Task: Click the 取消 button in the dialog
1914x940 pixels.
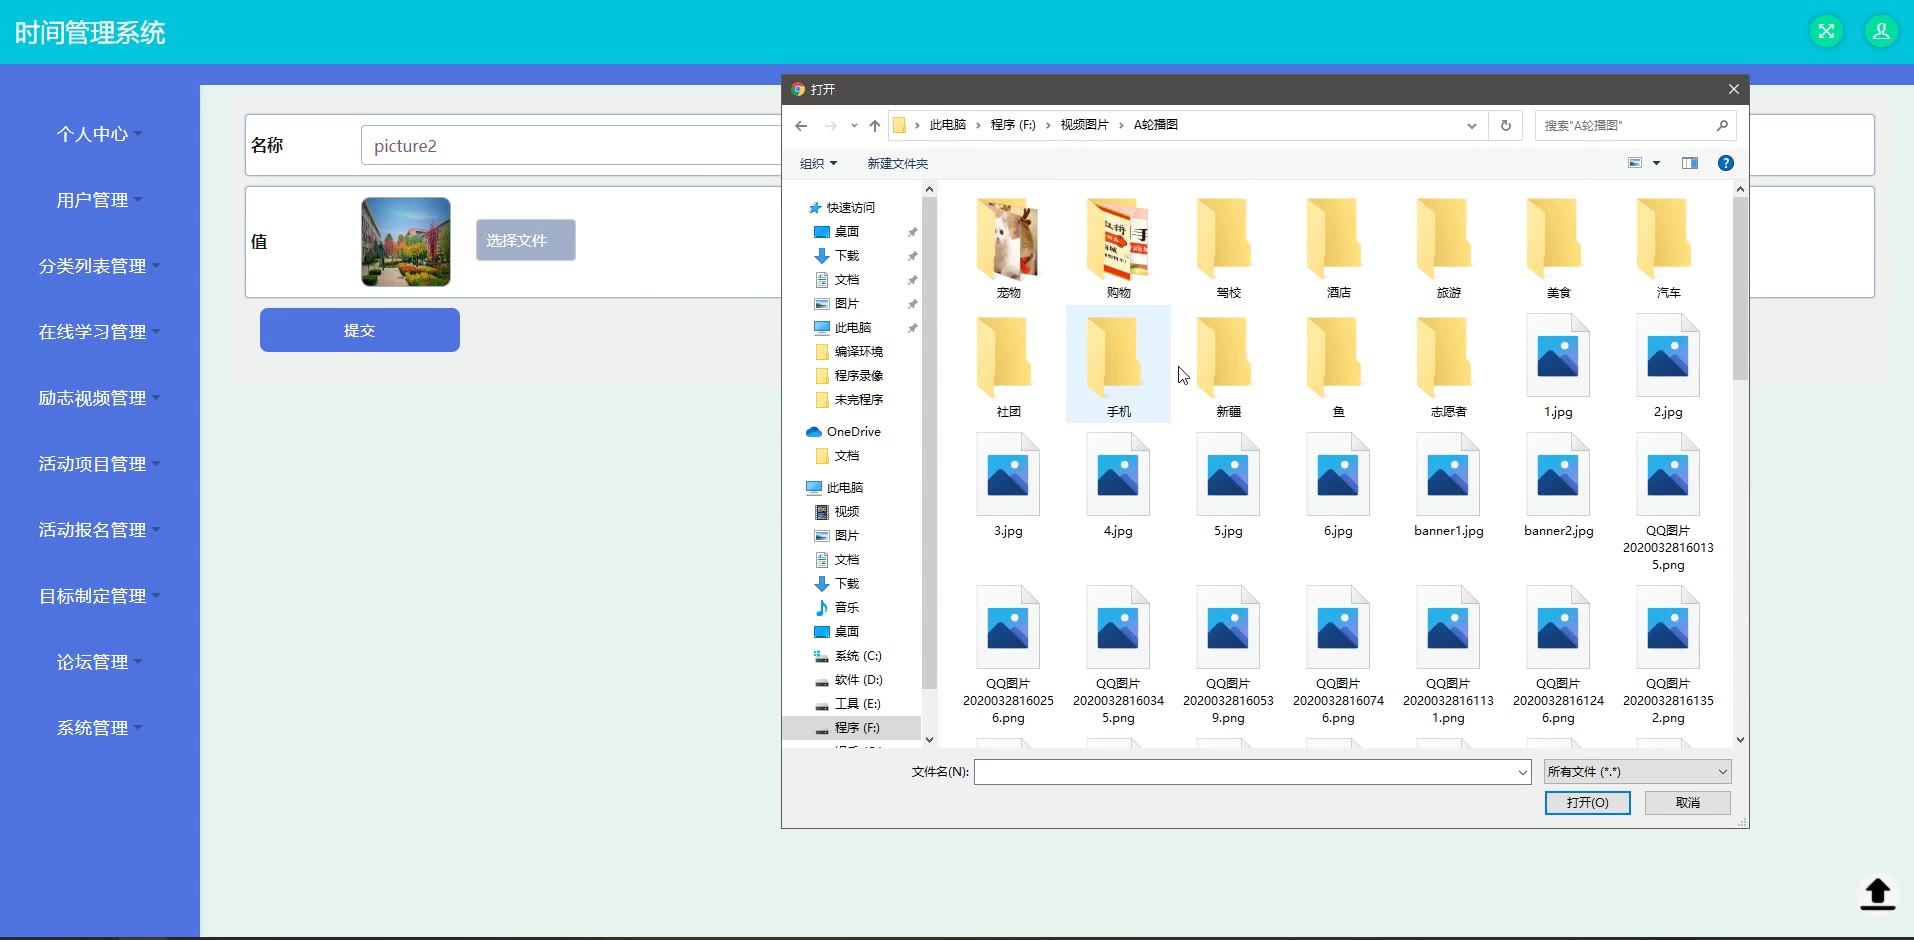Action: point(1687,802)
